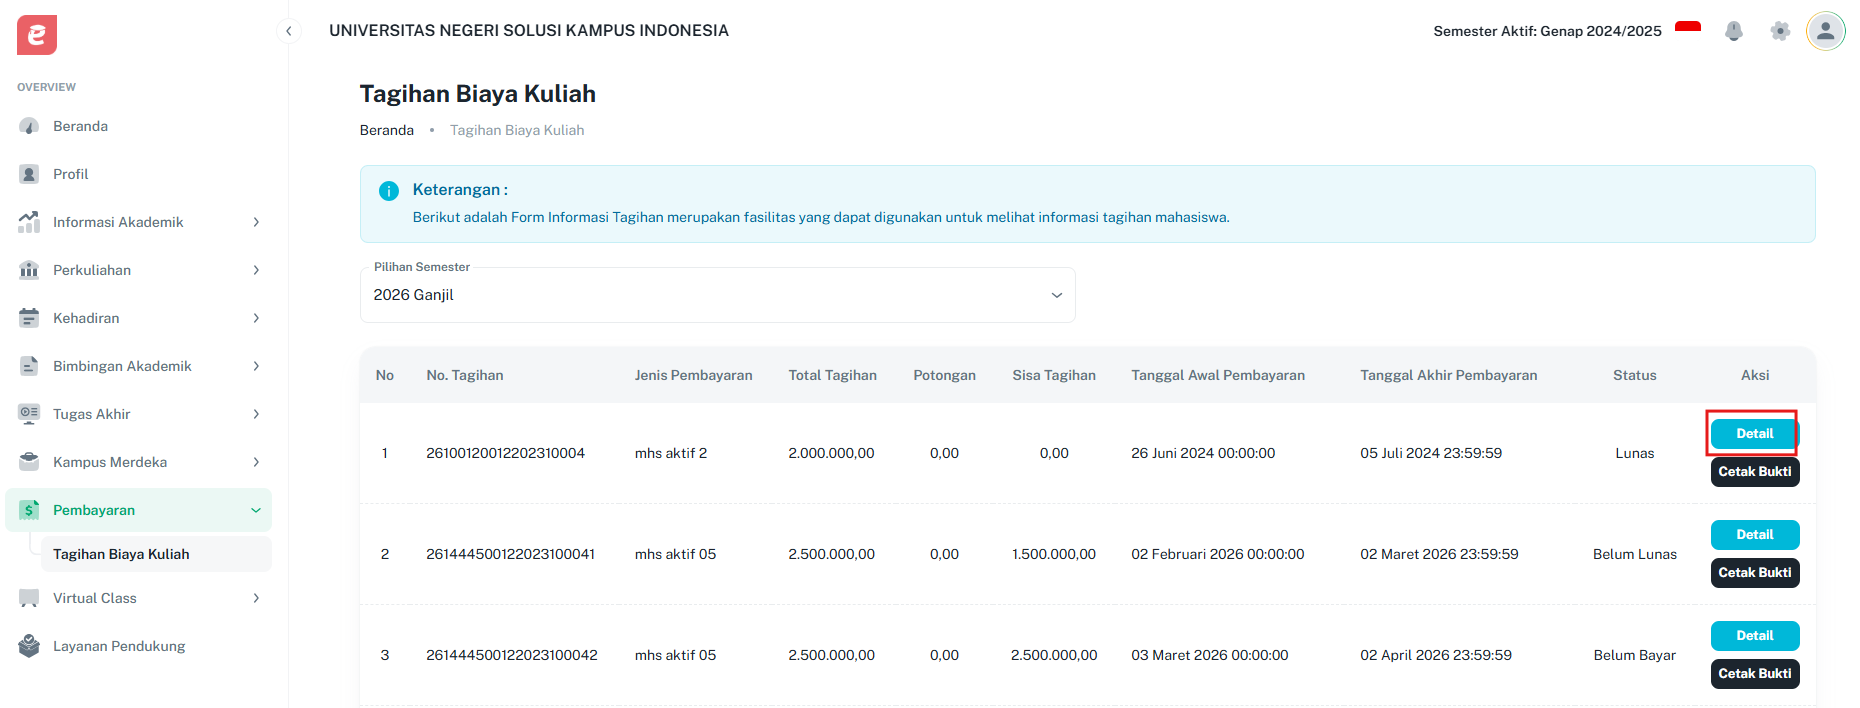
Task: Click the 'Lunas' status cell
Action: click(1634, 453)
